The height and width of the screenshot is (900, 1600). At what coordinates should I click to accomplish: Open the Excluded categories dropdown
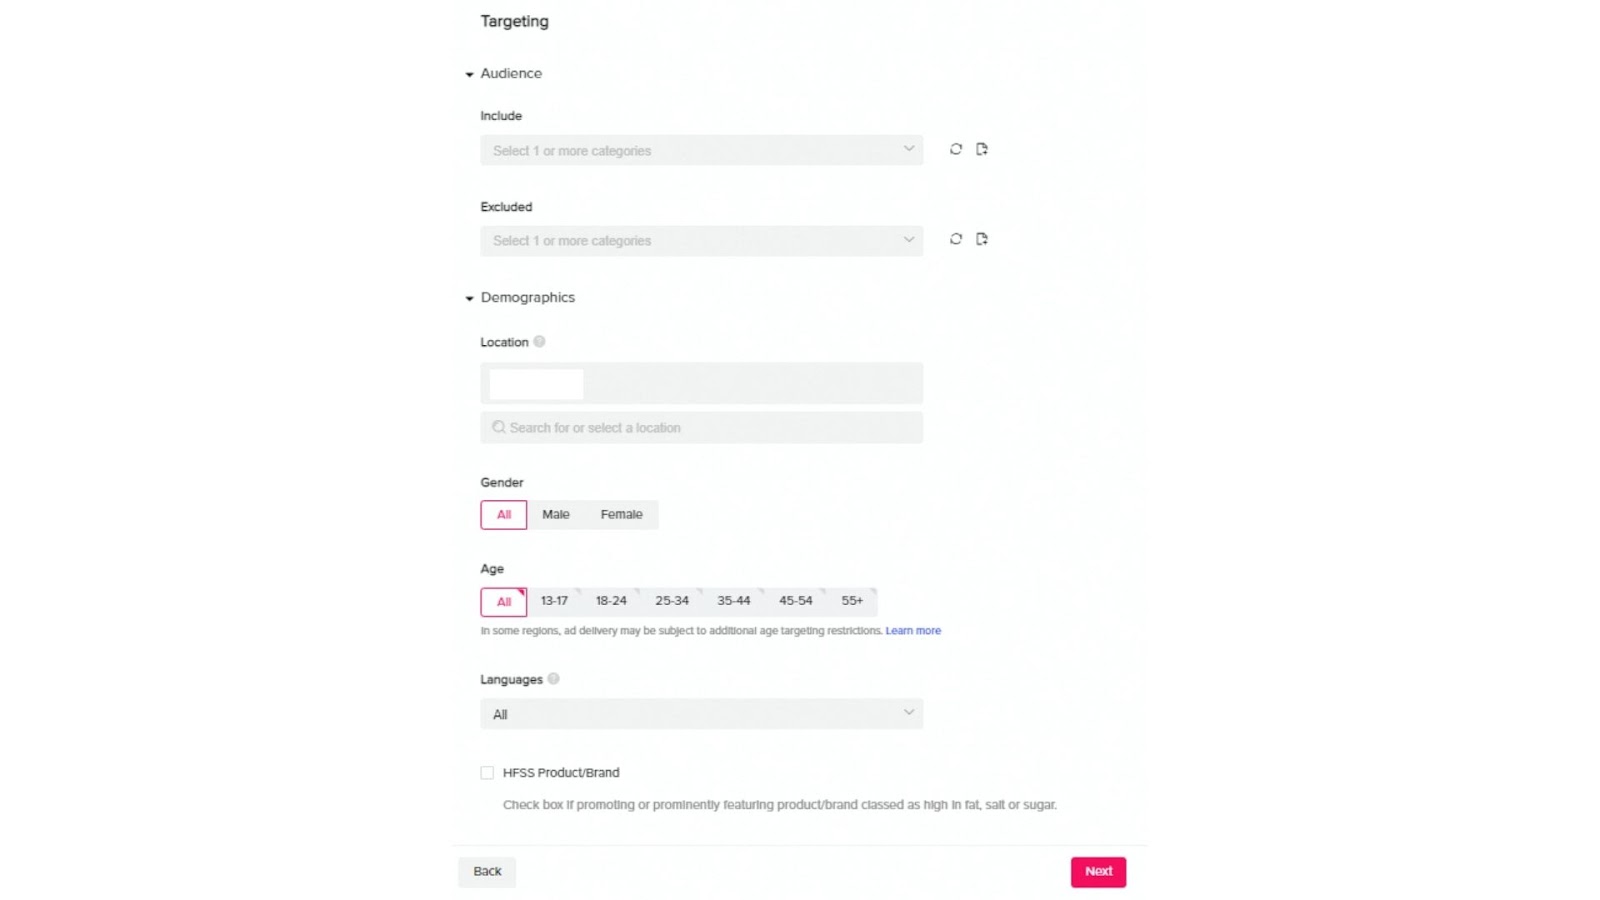pos(701,241)
